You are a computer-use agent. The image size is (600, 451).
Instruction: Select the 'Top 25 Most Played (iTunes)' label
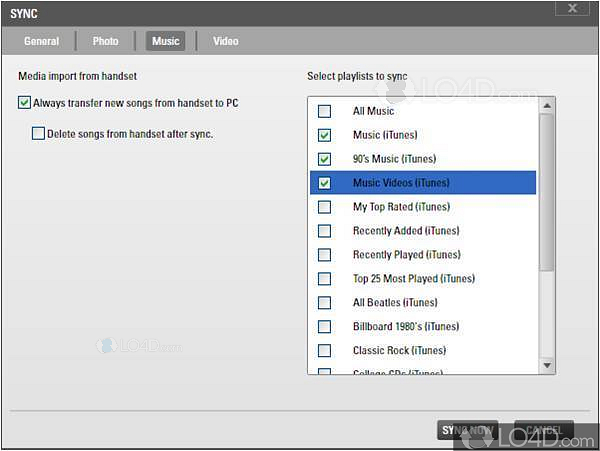tap(414, 279)
